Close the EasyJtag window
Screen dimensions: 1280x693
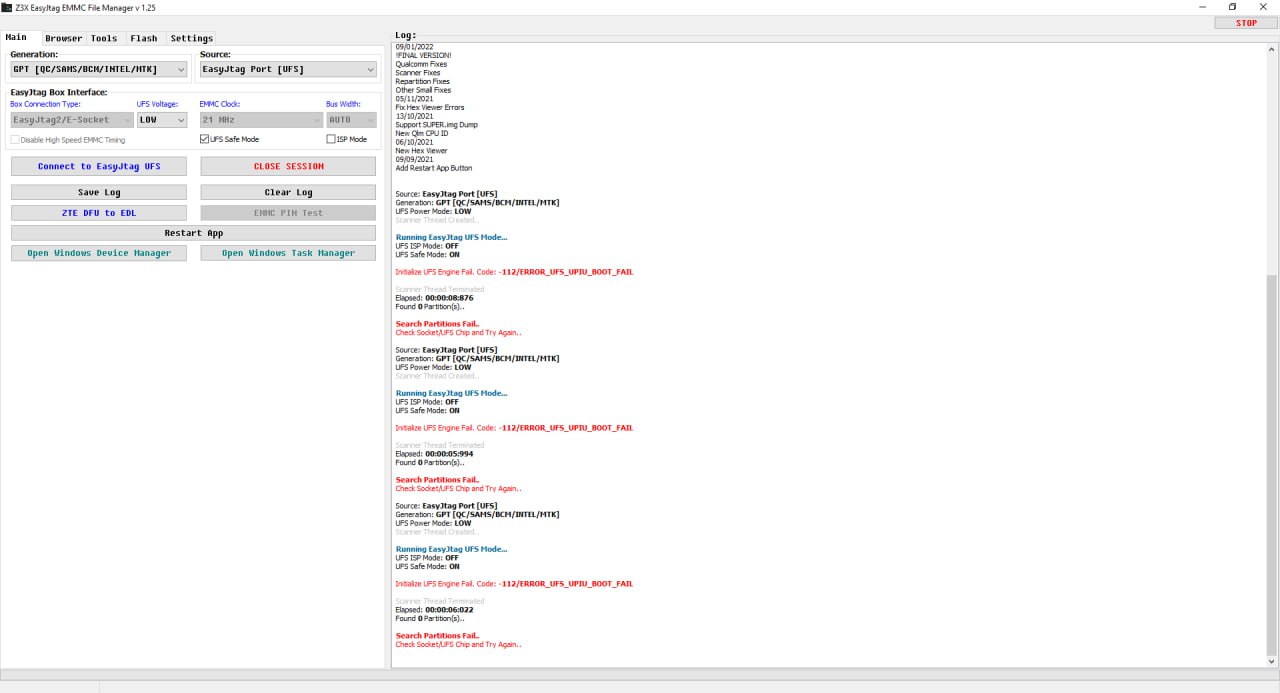click(x=1263, y=7)
